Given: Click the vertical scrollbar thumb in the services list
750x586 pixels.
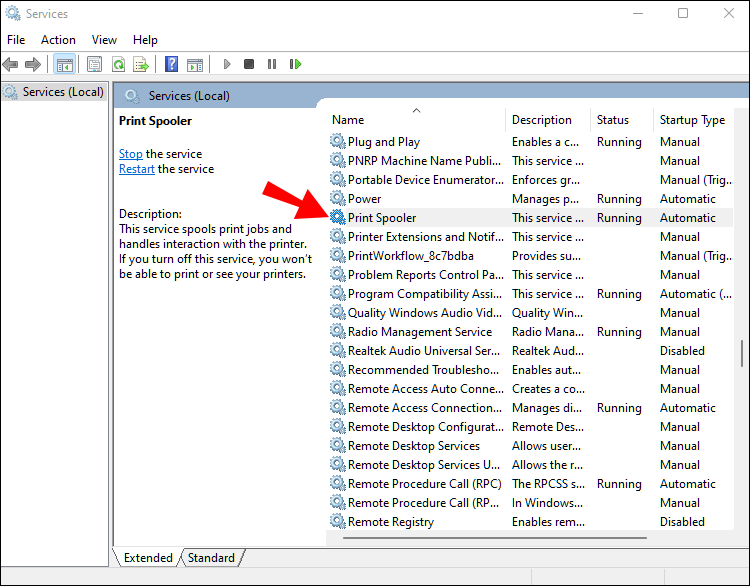Looking at the screenshot, I should 742,354.
